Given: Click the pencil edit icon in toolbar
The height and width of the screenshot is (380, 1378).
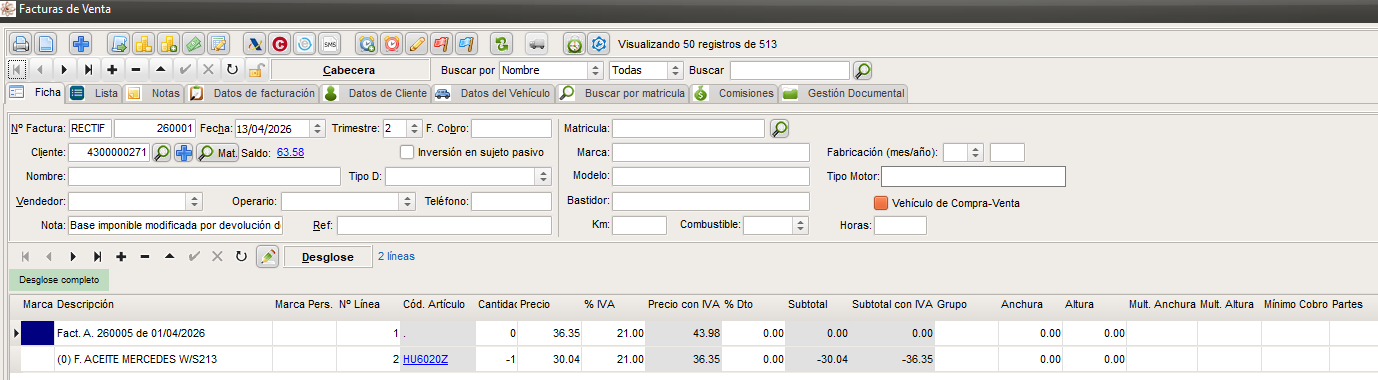Looking at the screenshot, I should pyautogui.click(x=417, y=44).
